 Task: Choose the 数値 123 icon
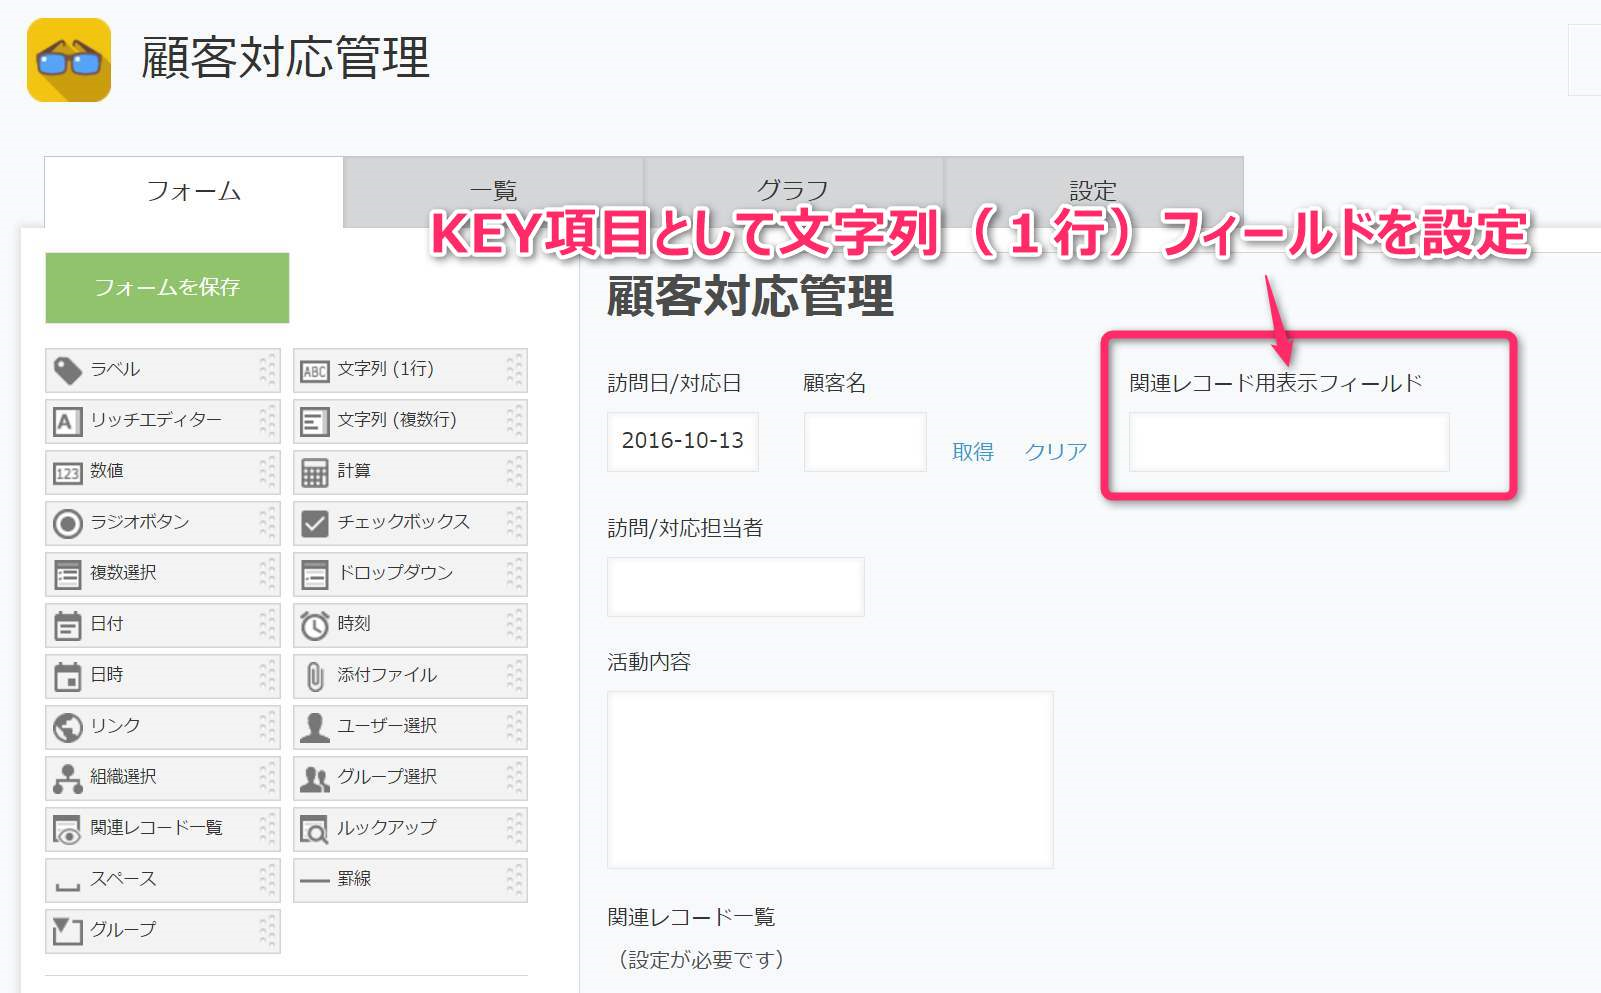(67, 473)
